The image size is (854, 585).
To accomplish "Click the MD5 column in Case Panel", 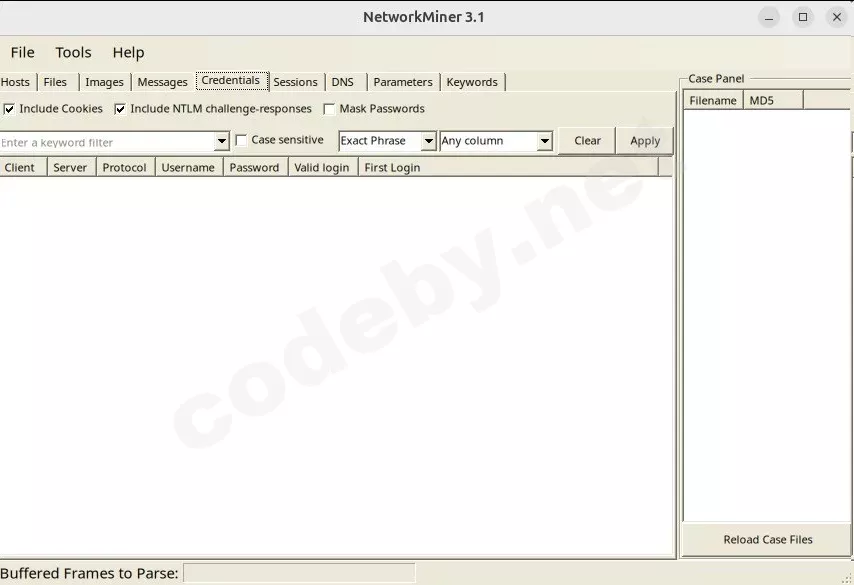I will (x=773, y=100).
